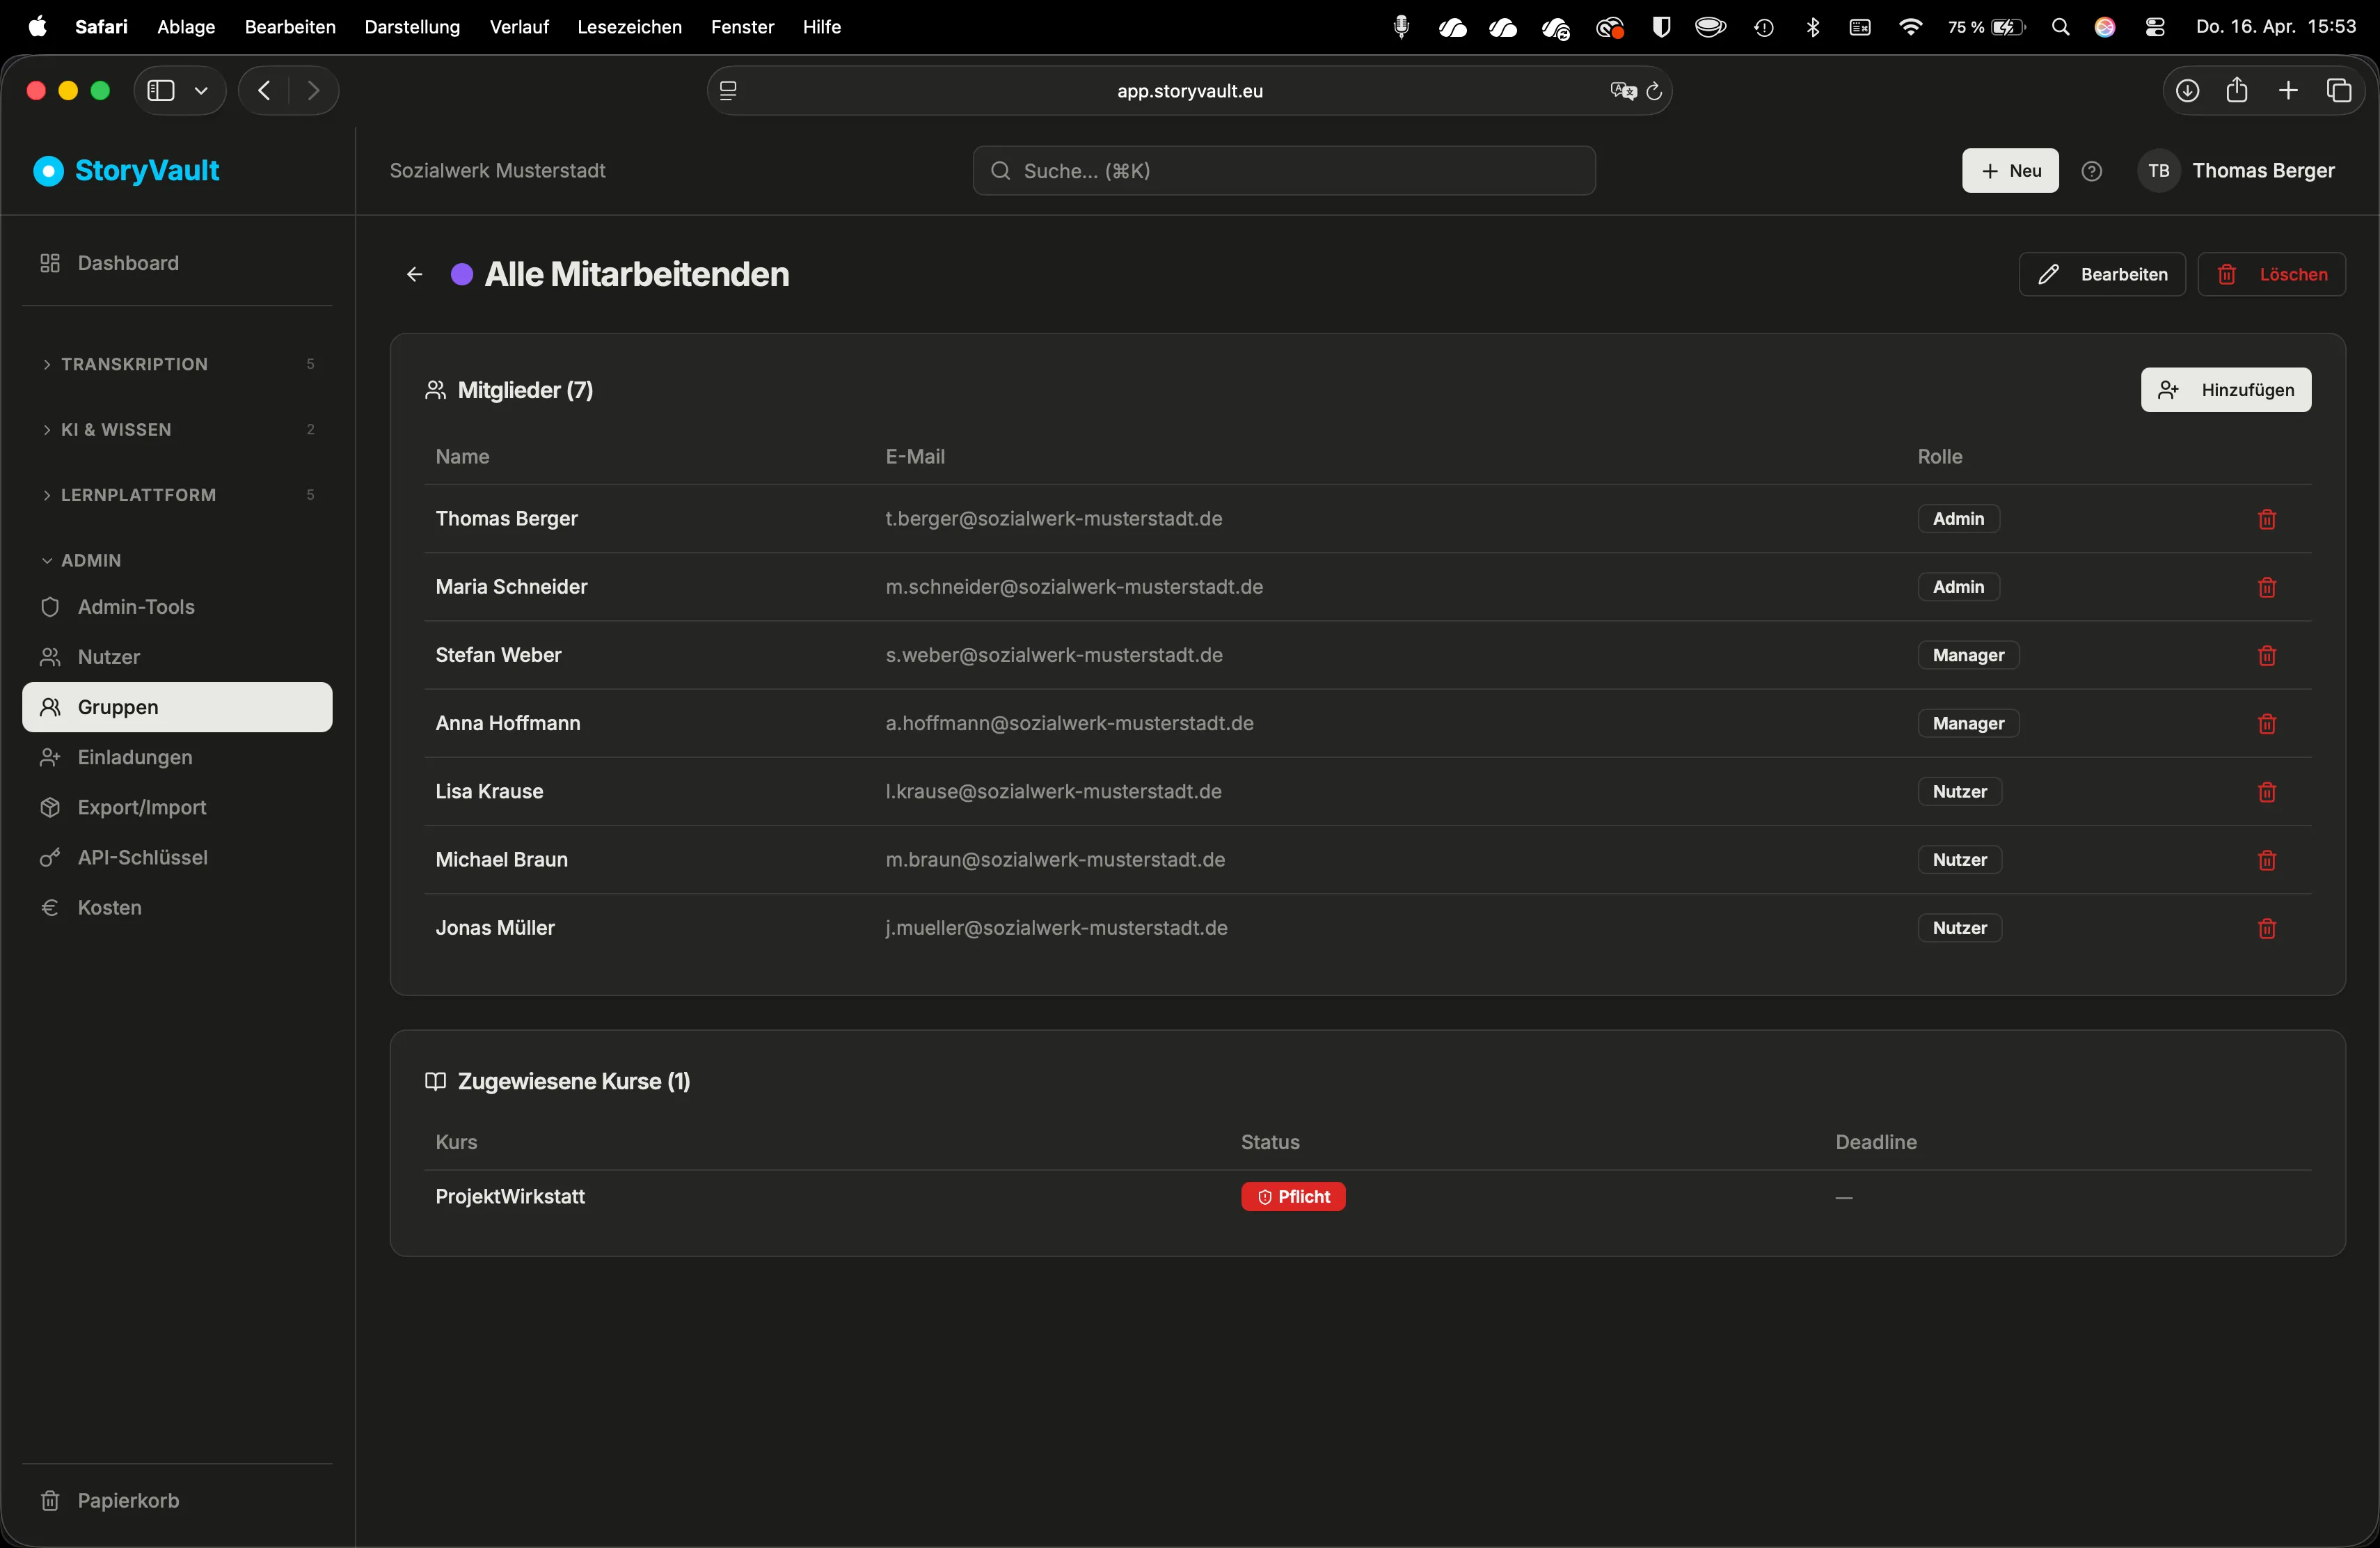This screenshot has width=2380, height=1548.
Task: Click the purple group color dot
Action: coord(461,274)
